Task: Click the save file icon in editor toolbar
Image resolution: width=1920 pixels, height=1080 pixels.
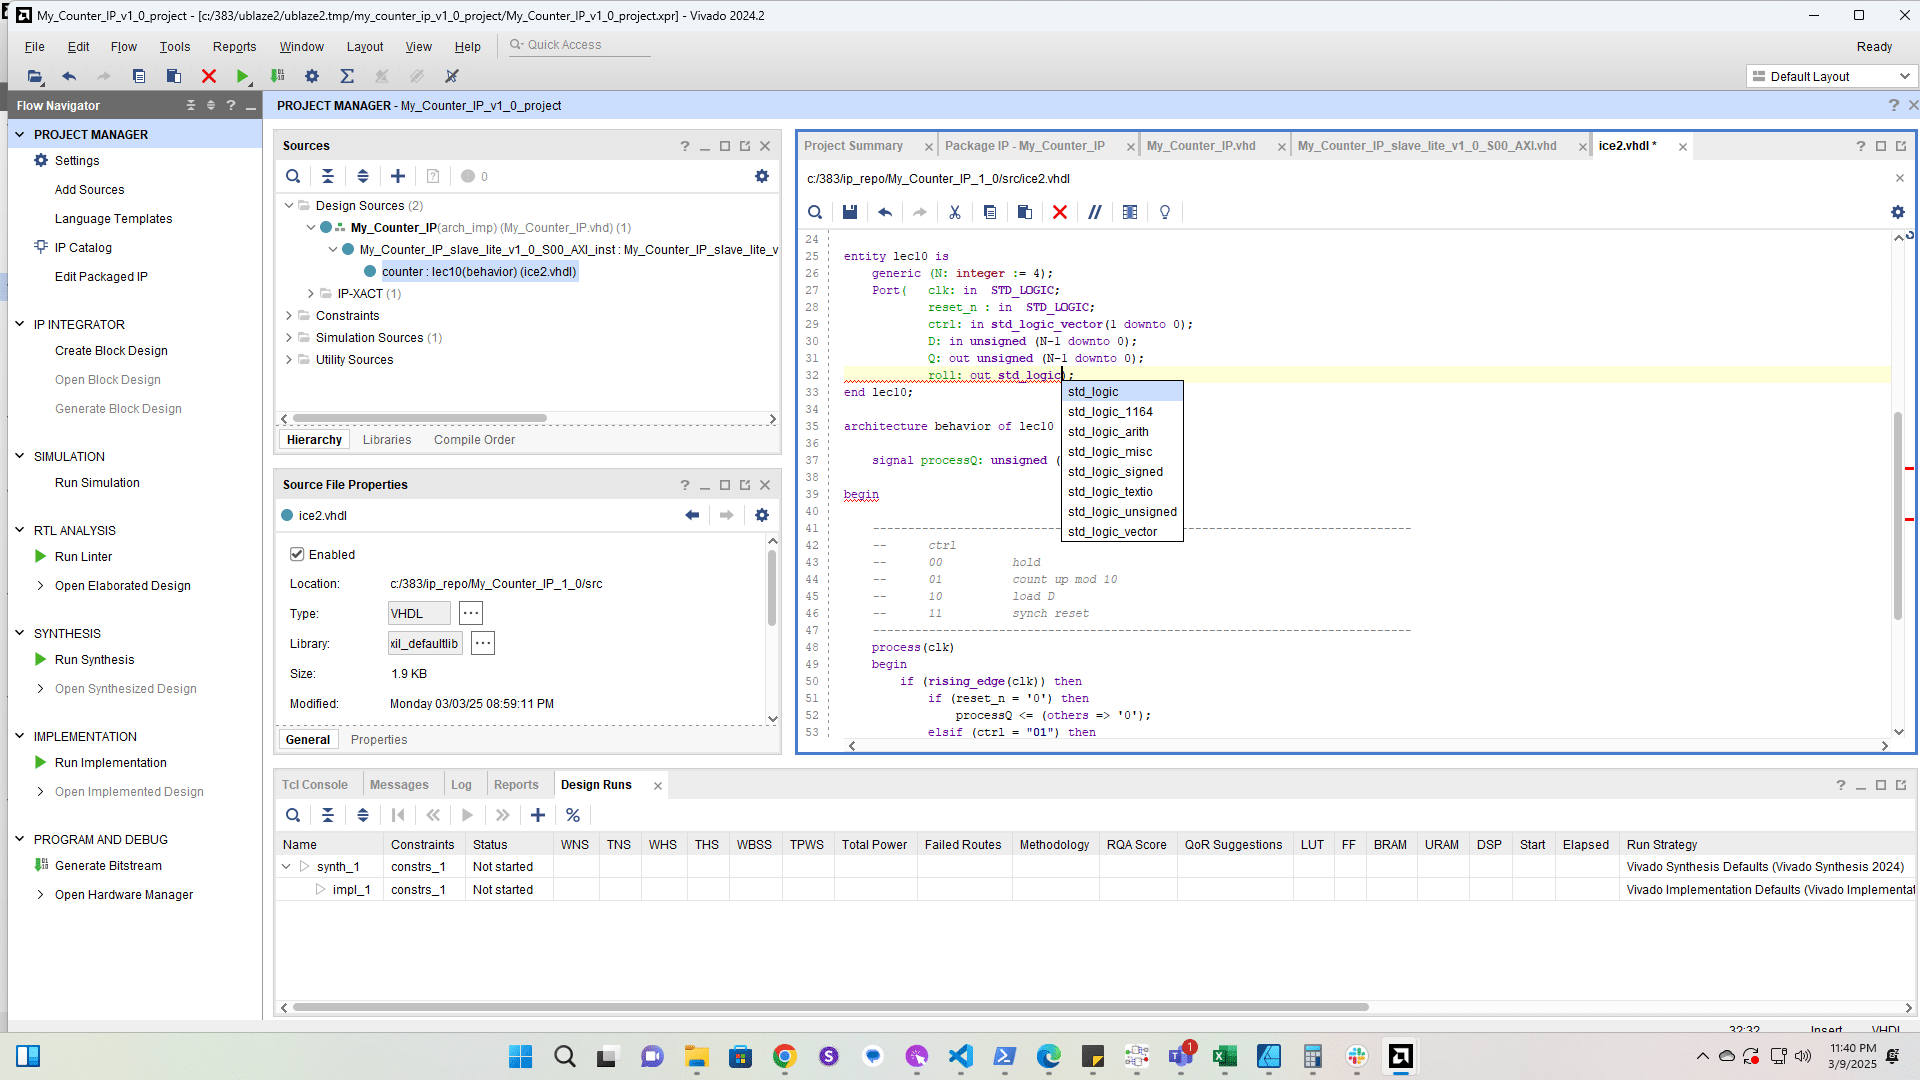Action: pos(850,212)
